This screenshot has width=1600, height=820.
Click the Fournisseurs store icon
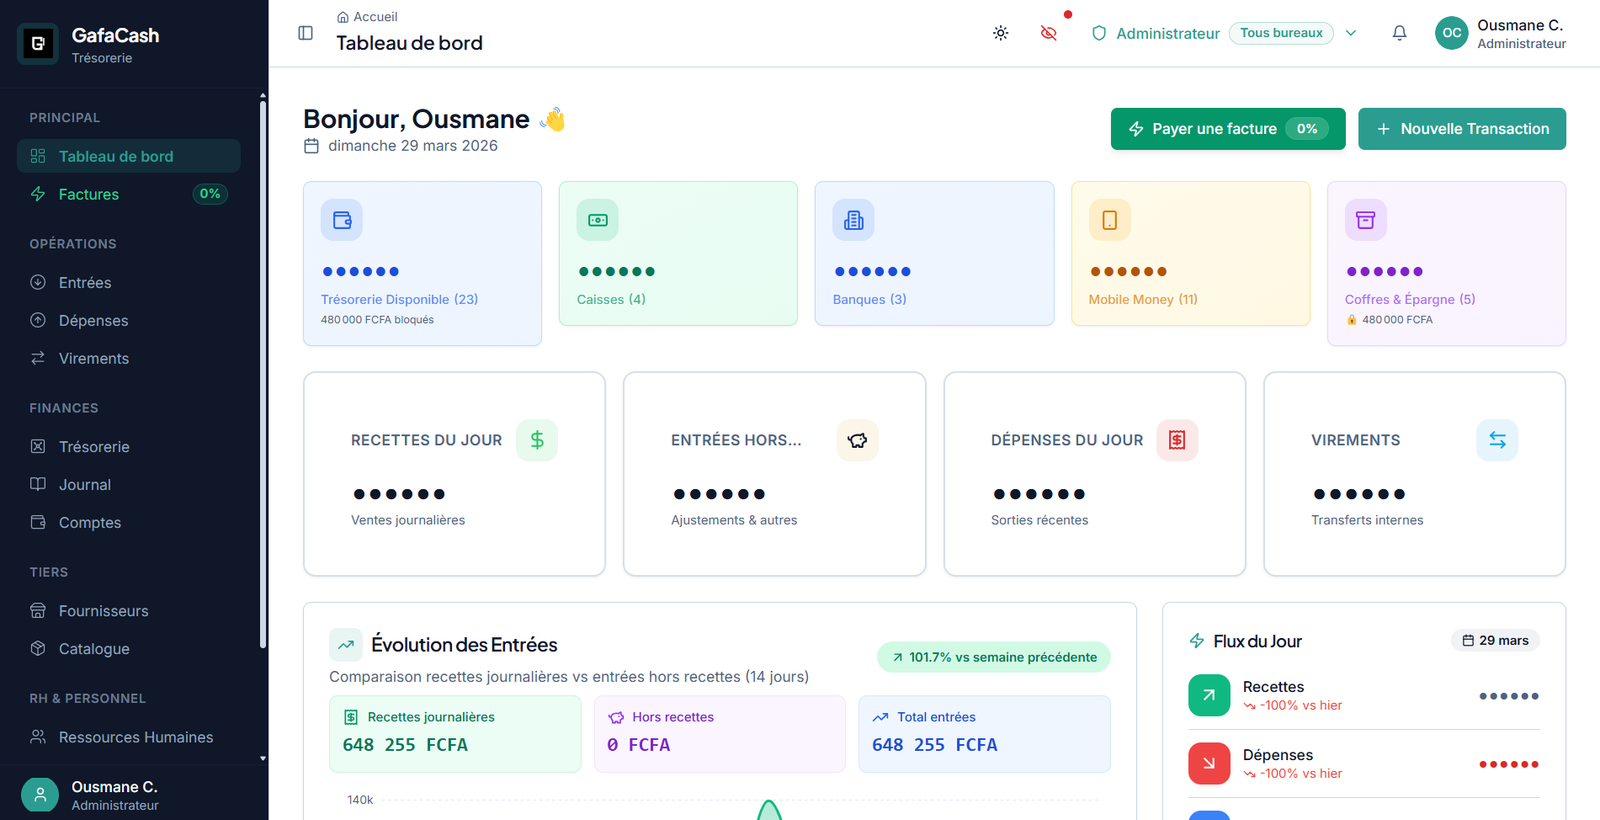coord(38,610)
